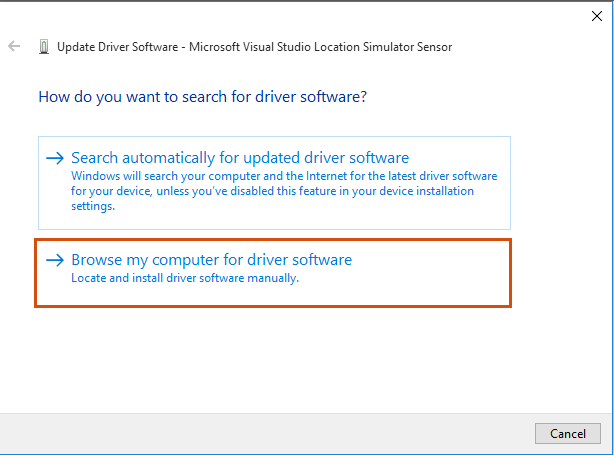Go back using the left arrow icon
Screen dimensions: 614x455
point(14,46)
